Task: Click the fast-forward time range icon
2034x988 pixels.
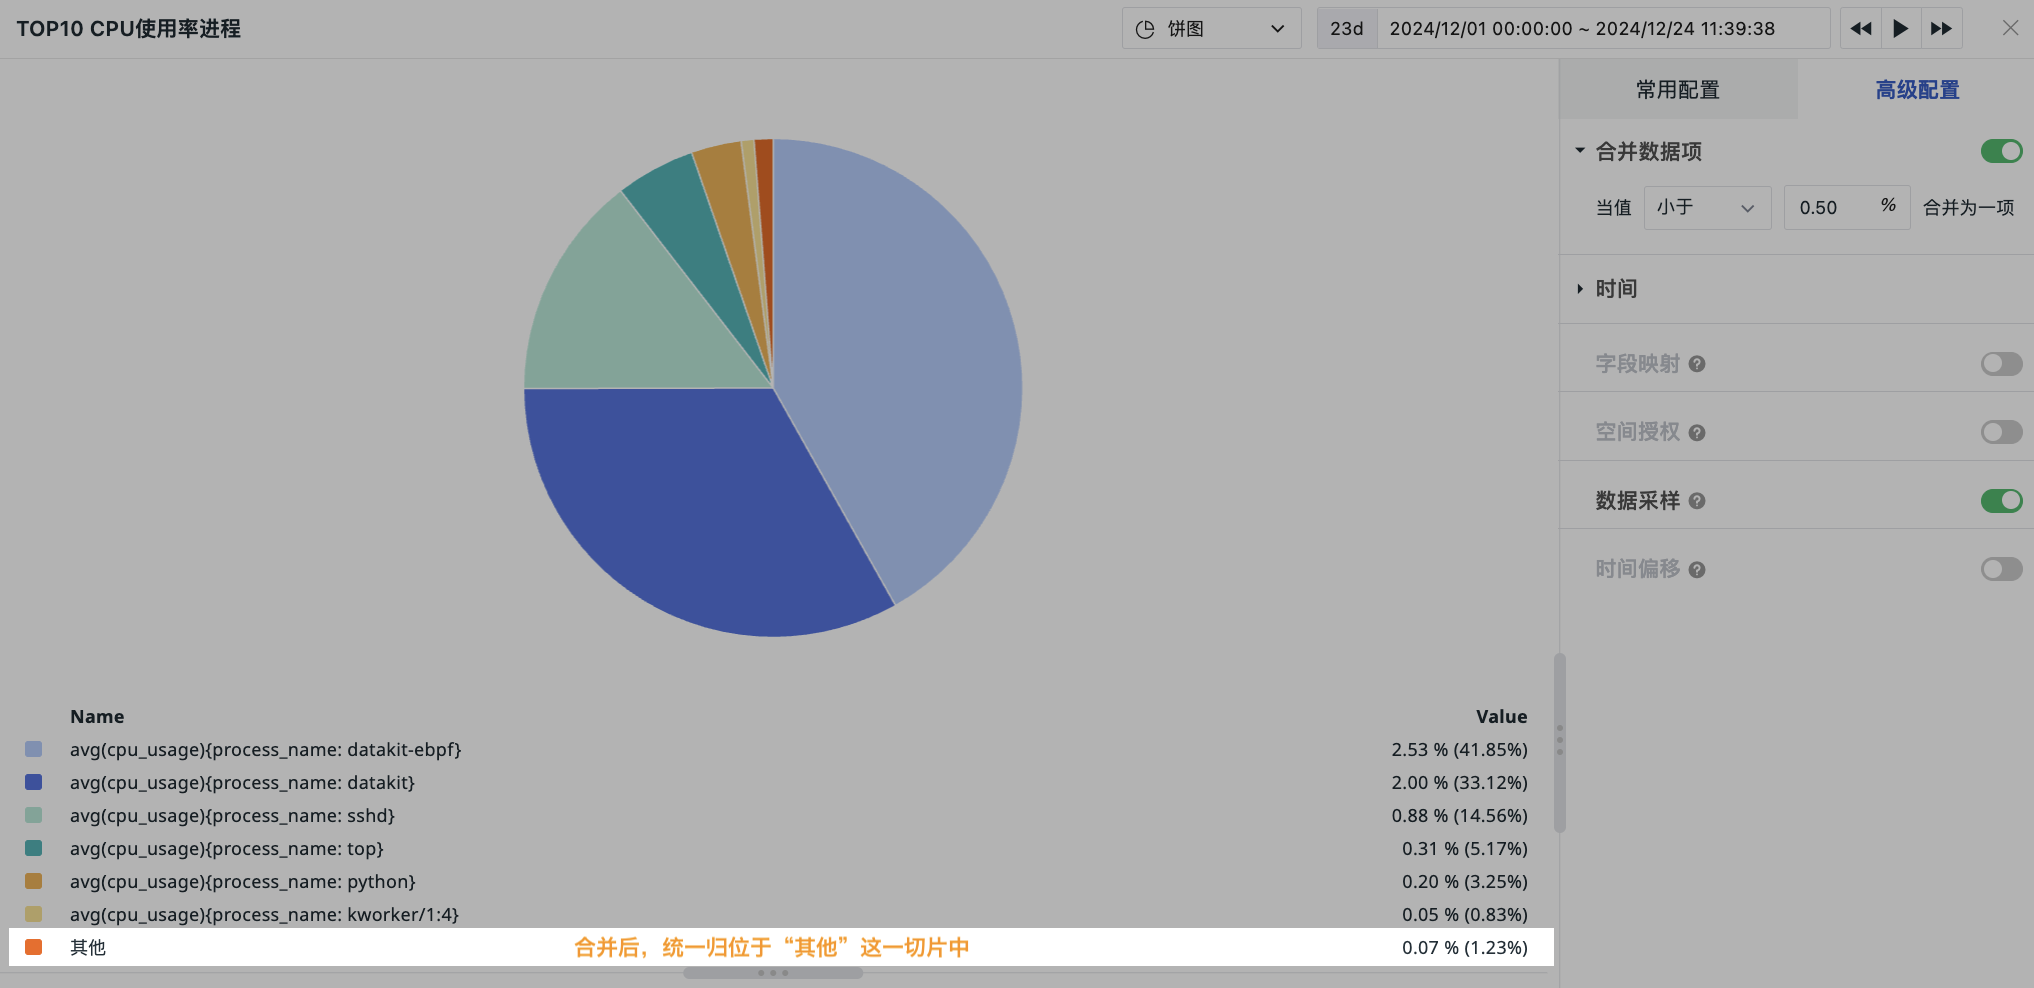Action: click(x=1941, y=29)
